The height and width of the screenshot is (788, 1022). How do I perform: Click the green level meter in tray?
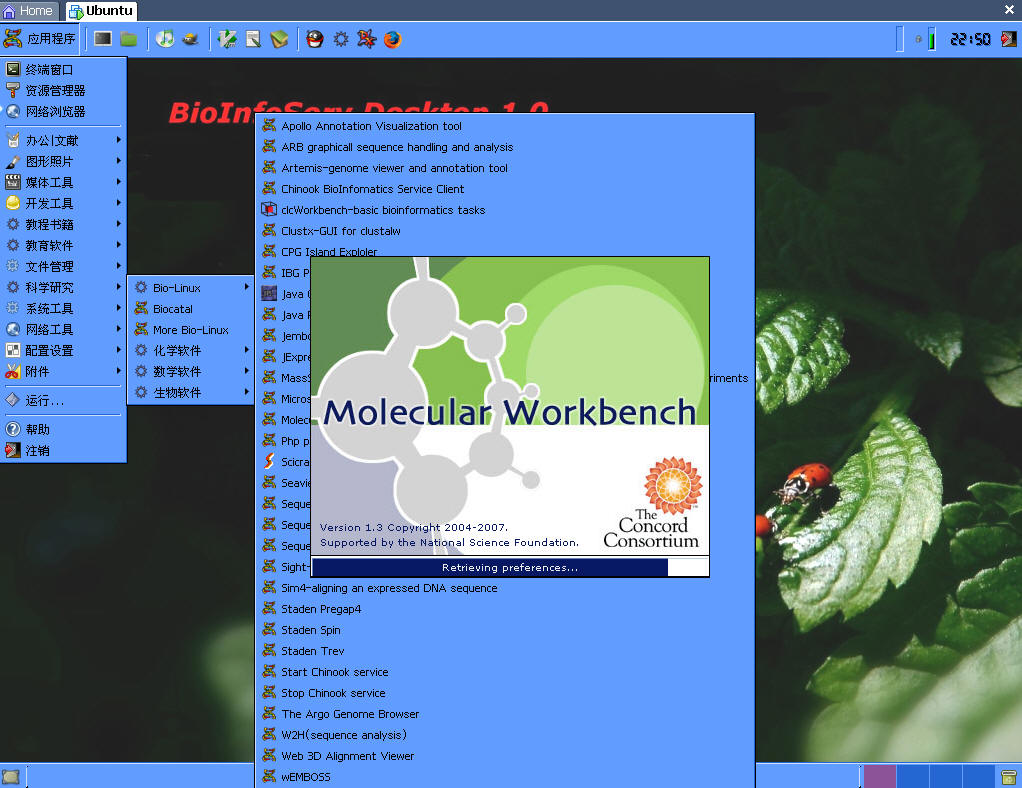click(932, 39)
